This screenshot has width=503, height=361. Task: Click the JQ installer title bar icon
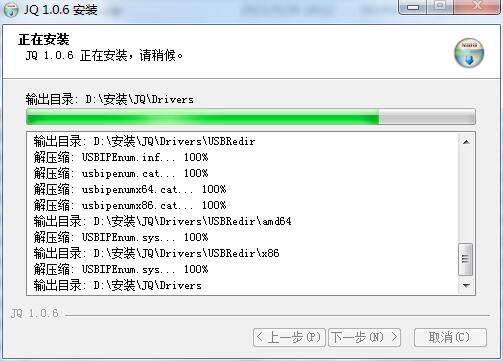10,9
